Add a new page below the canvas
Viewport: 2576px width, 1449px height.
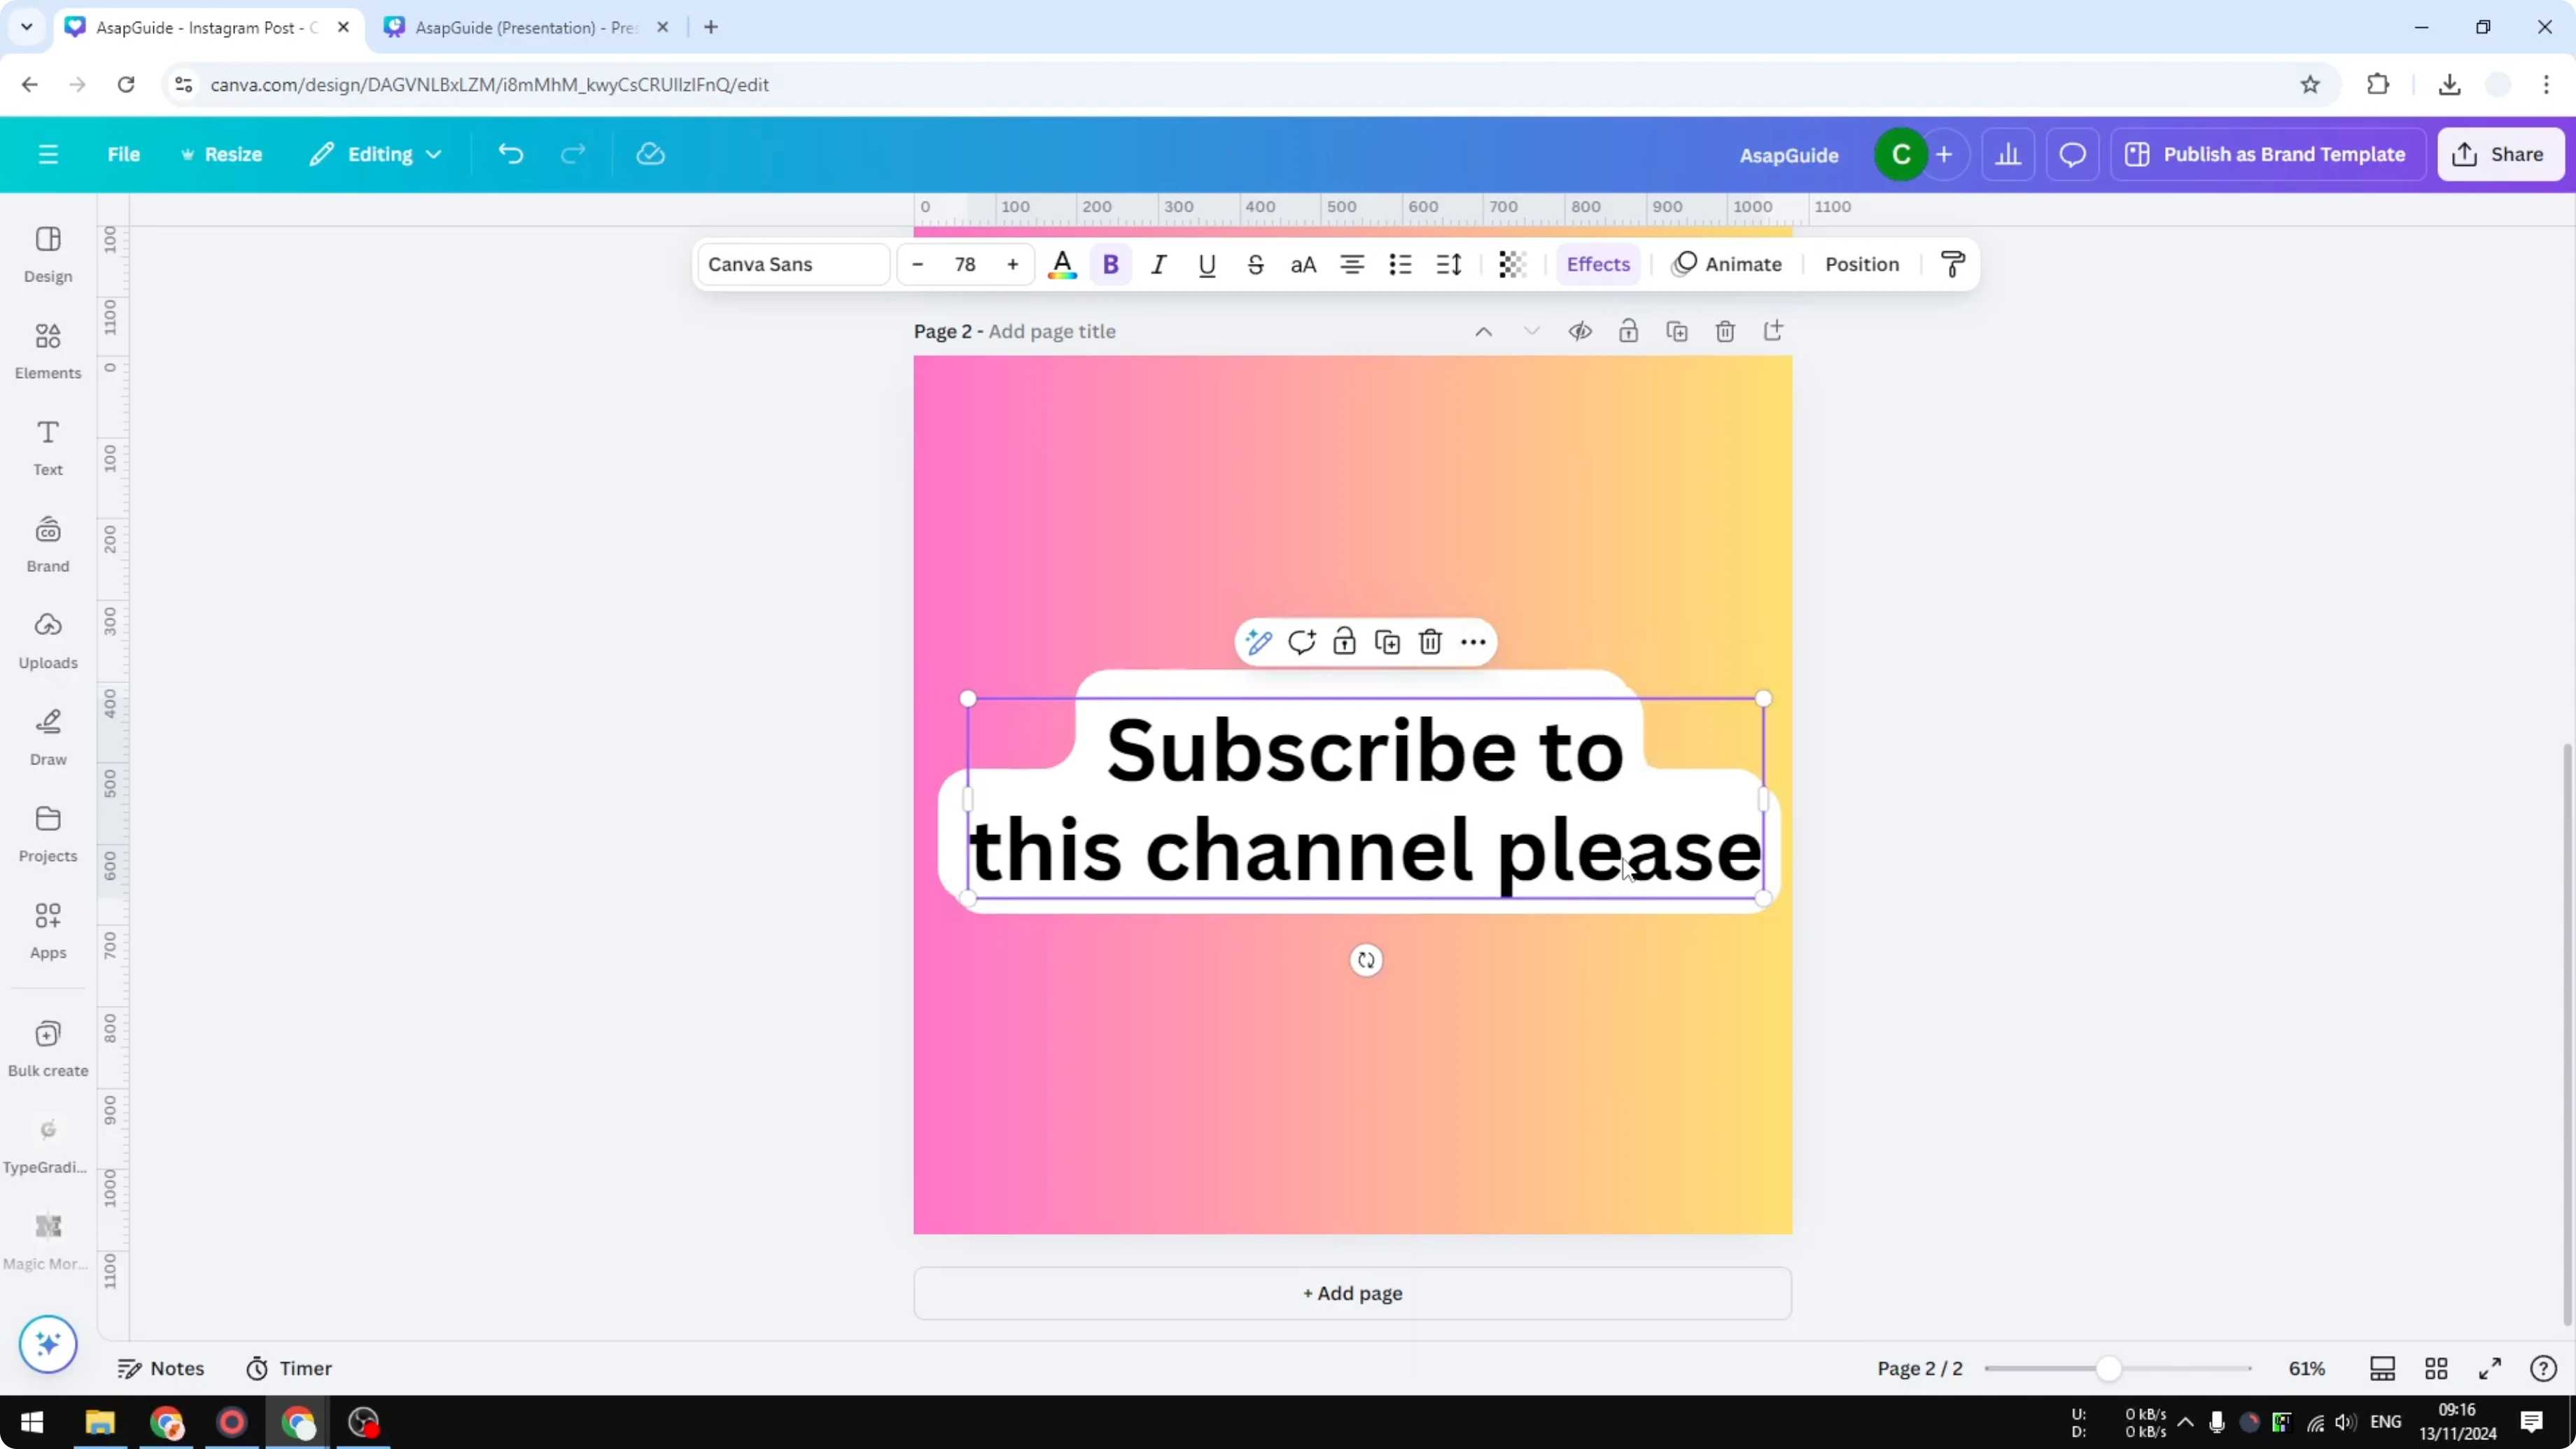[x=1352, y=1293]
